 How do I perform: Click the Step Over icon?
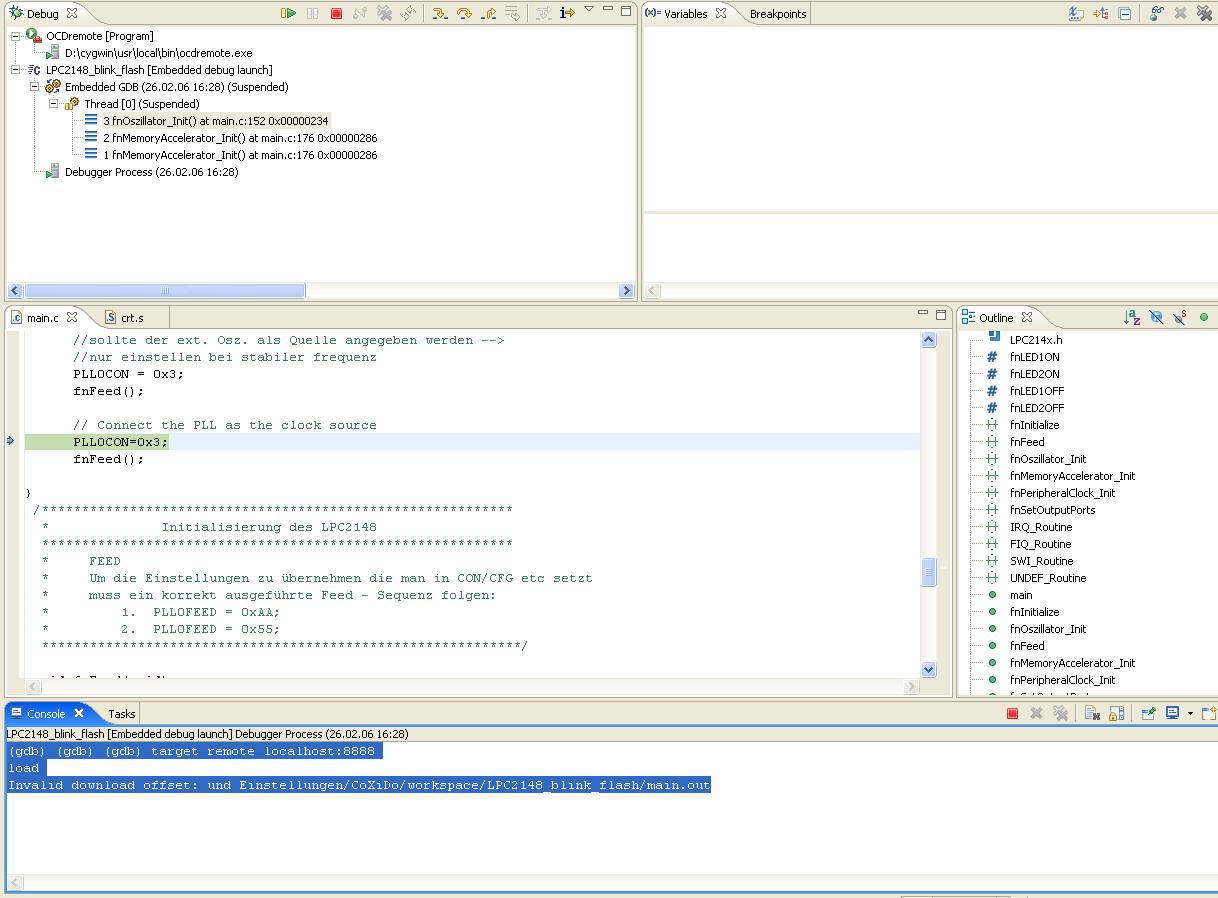point(464,13)
